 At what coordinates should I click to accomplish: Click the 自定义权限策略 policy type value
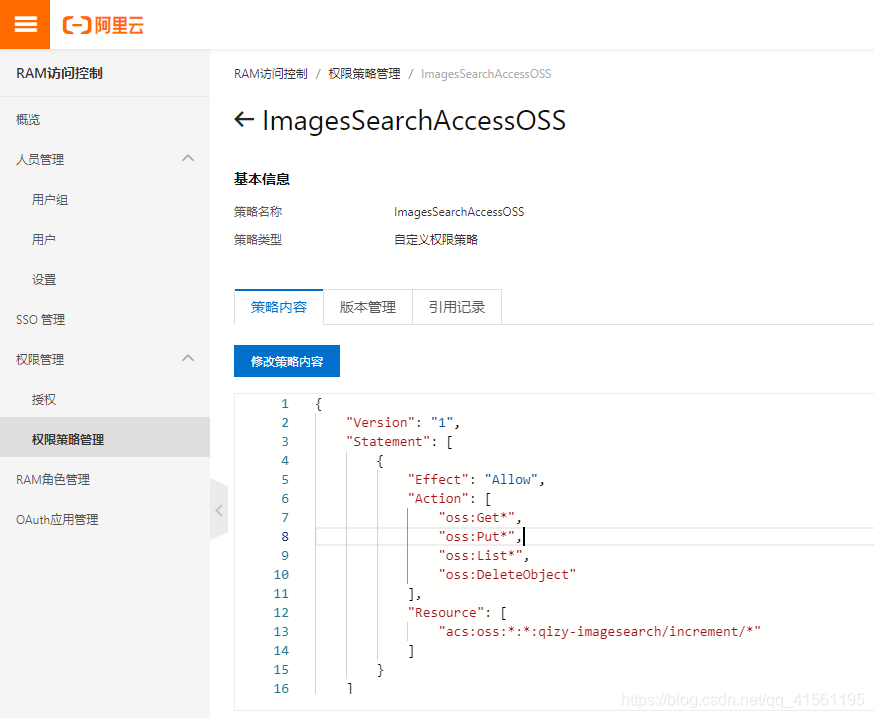click(x=436, y=240)
